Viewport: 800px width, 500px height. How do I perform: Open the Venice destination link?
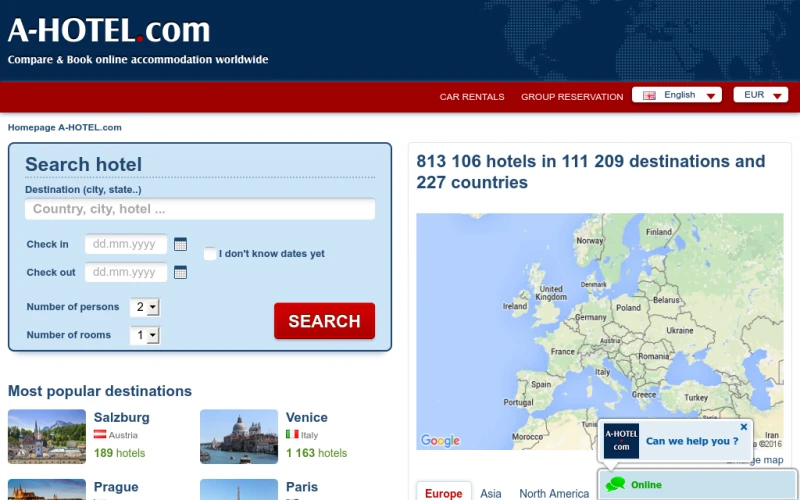coord(307,417)
